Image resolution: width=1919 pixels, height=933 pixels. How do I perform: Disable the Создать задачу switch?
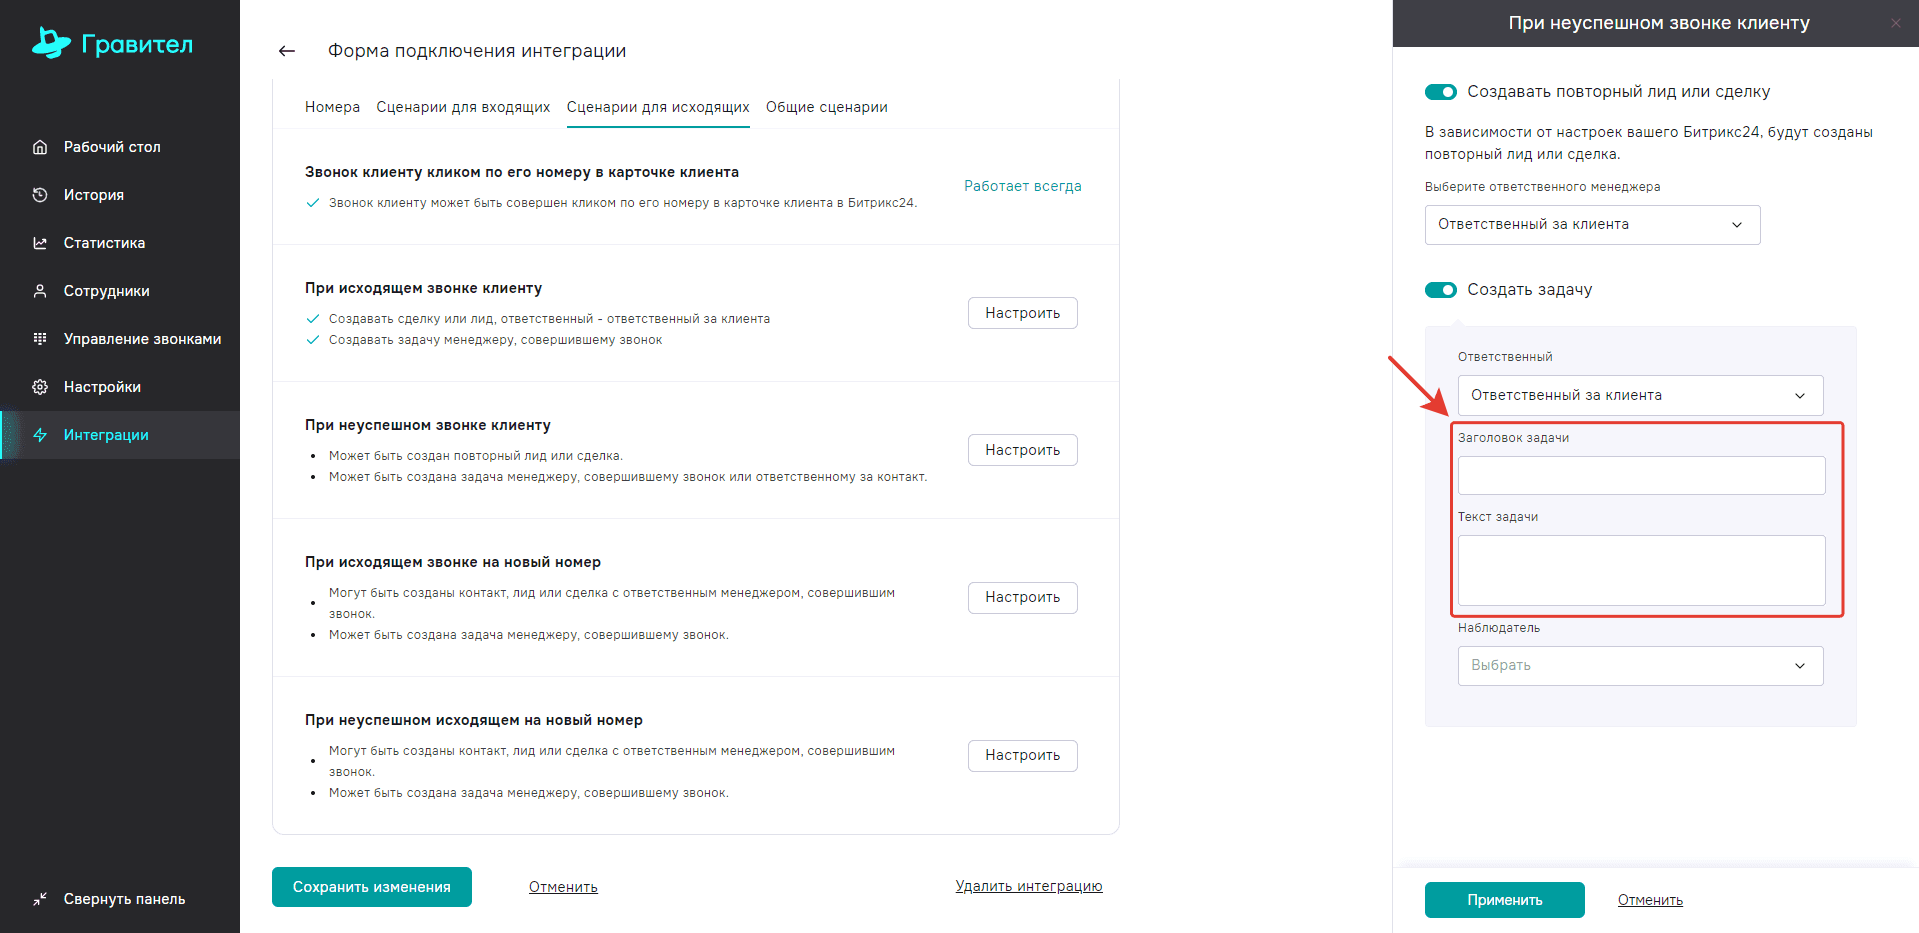coord(1441,290)
